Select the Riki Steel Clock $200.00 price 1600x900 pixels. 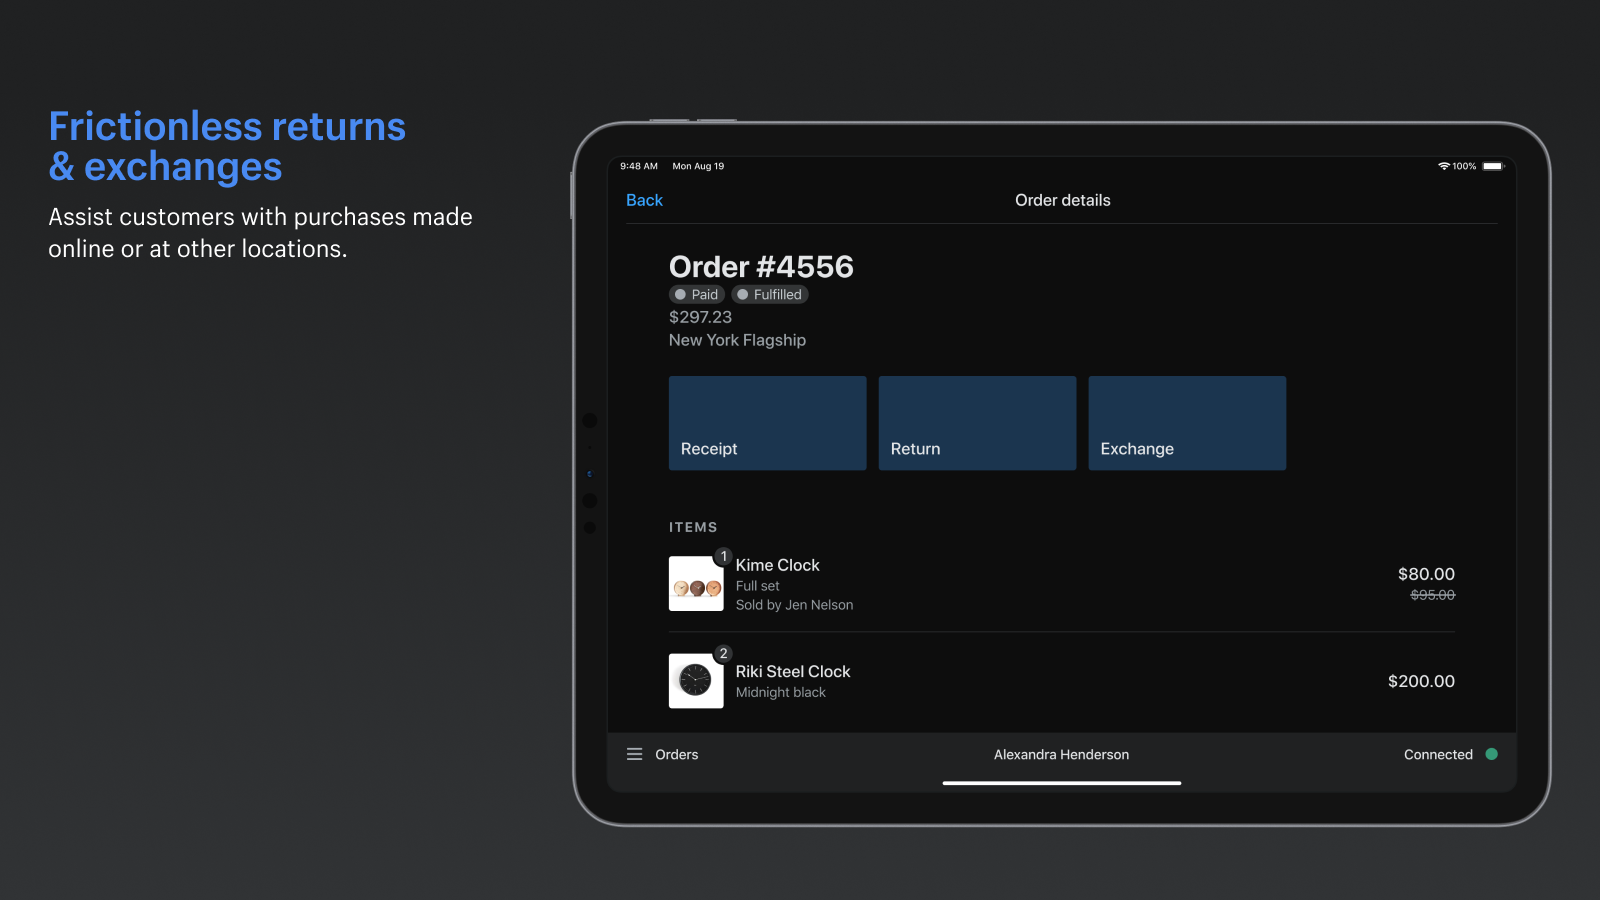(1421, 681)
